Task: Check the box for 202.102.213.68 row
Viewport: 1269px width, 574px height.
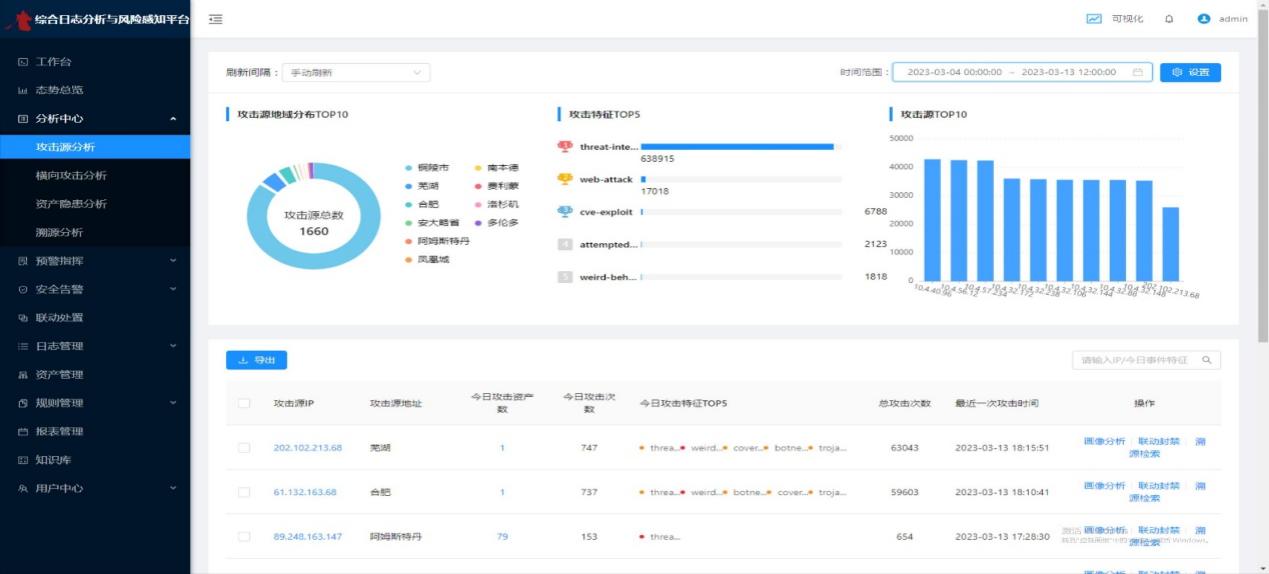Action: [244, 448]
